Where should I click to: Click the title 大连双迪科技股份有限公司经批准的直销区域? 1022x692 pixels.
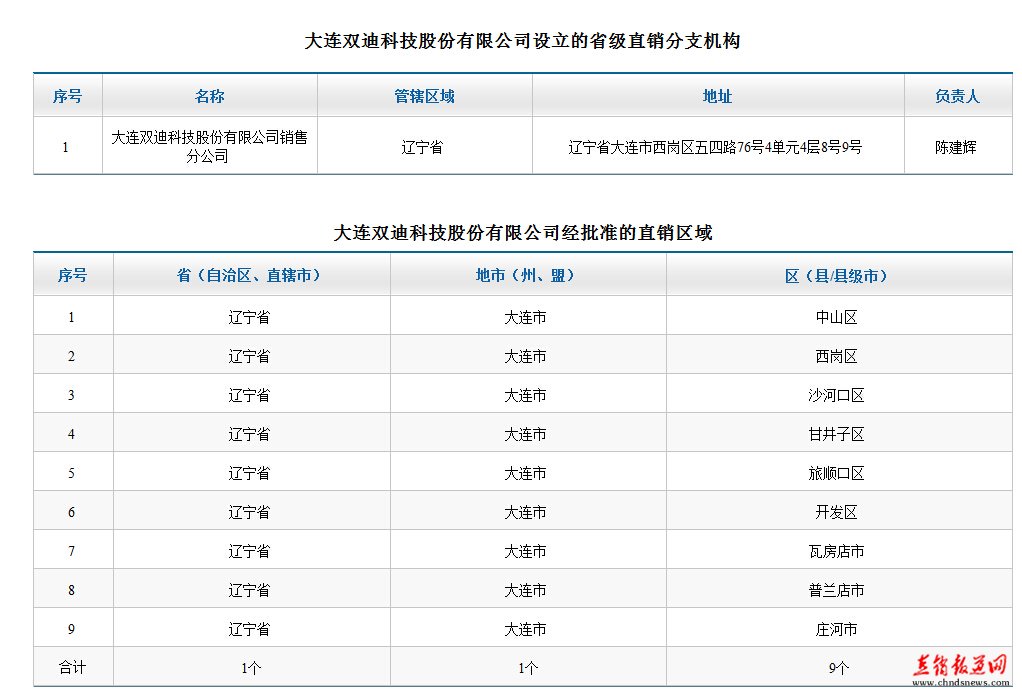tap(523, 233)
